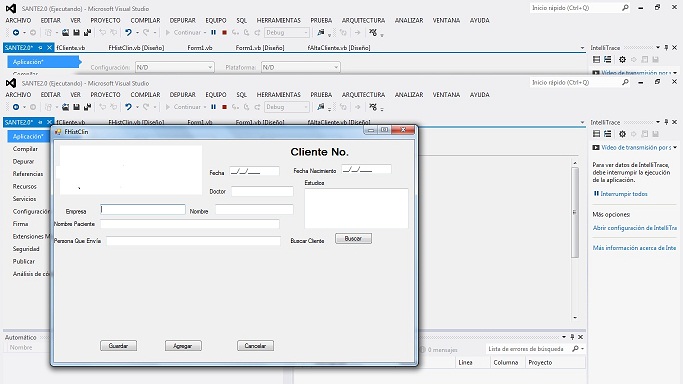Image resolution: width=683 pixels, height=384 pixels.
Task: Toggle pin on SANTE2.0 tab in lower window
Action: click(40, 122)
